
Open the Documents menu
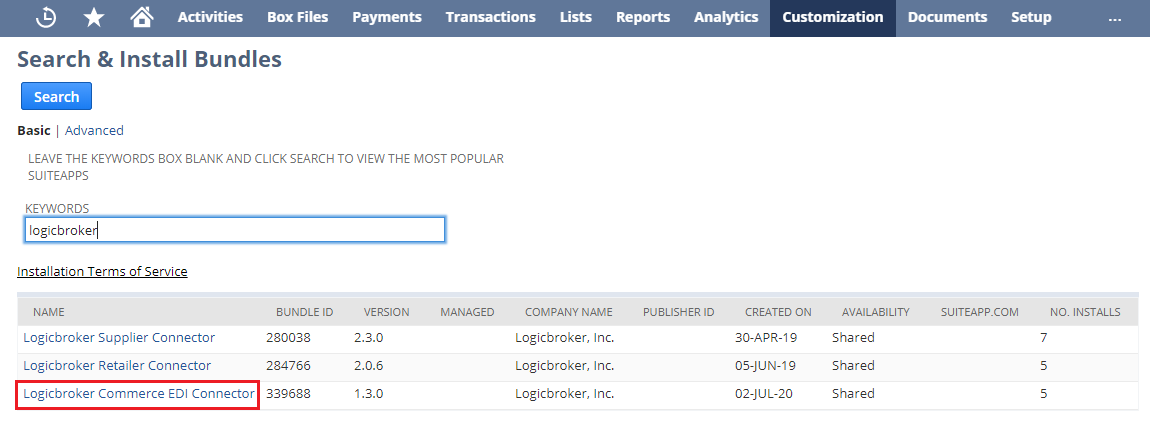(x=947, y=17)
